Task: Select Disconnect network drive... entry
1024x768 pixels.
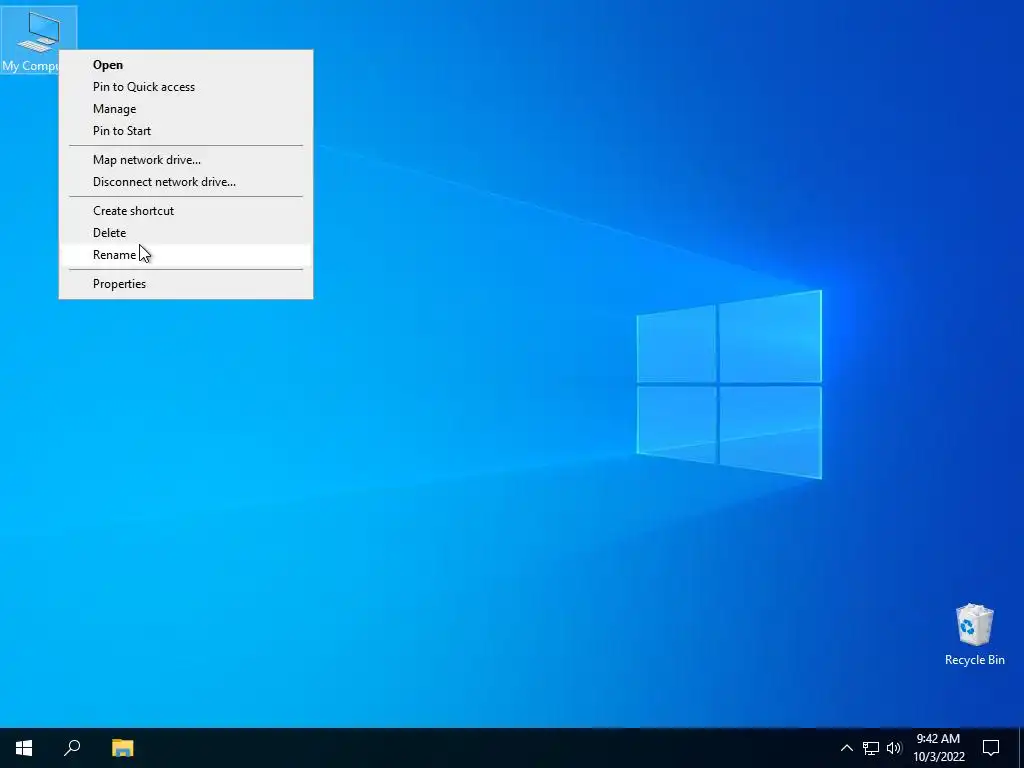Action: click(x=186, y=182)
